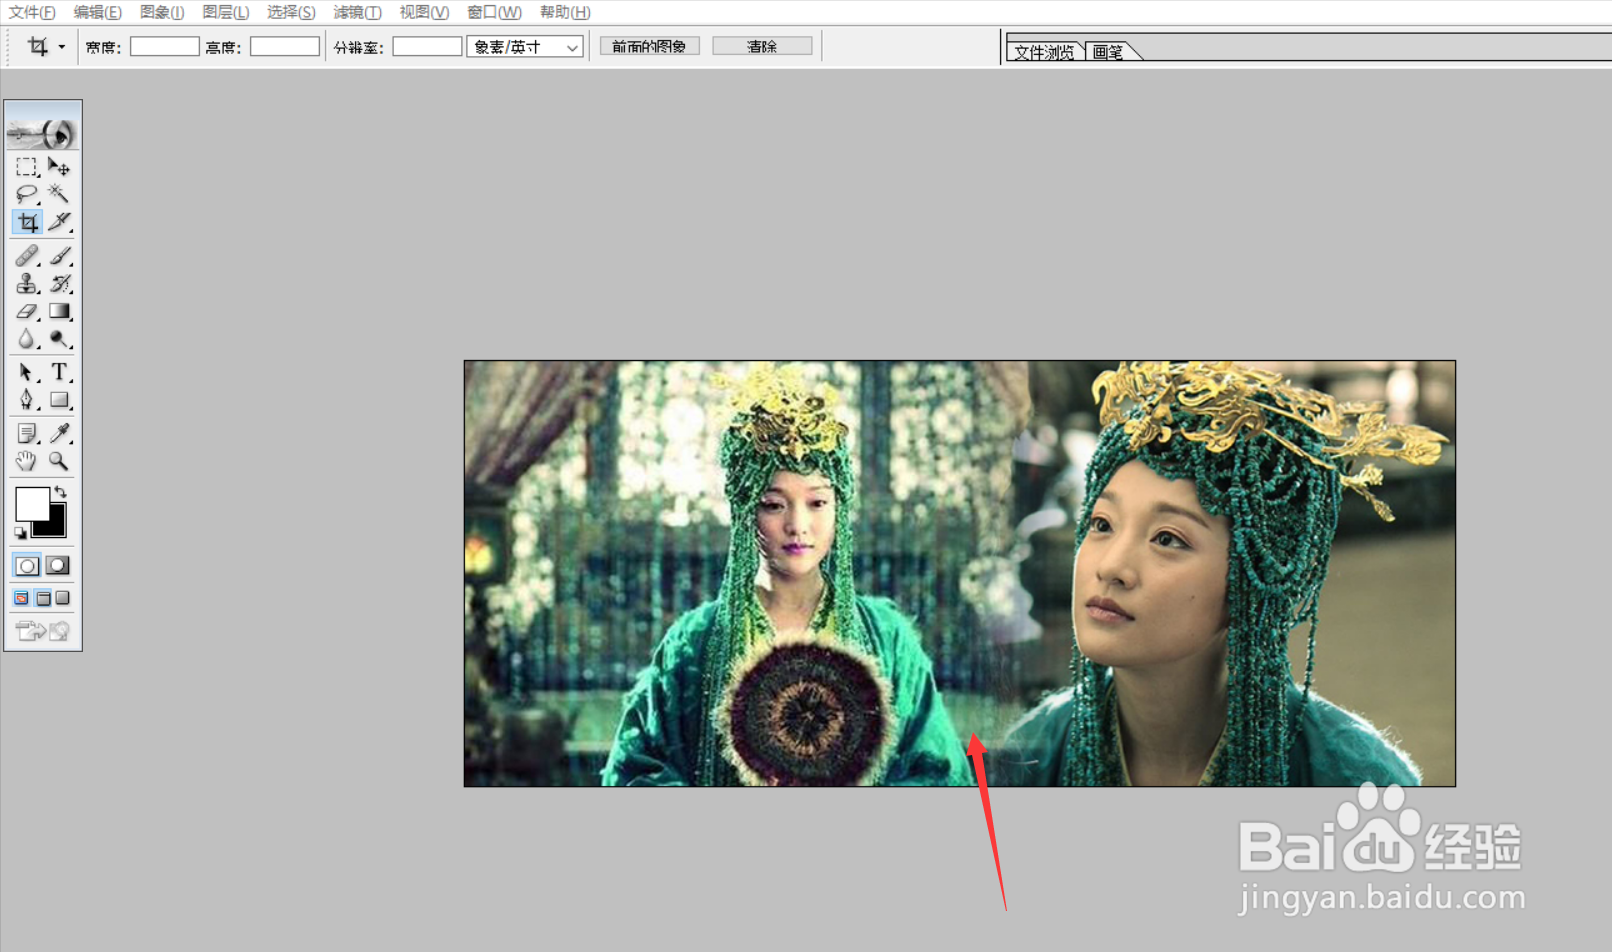The height and width of the screenshot is (952, 1612).
Task: Focus the 分辨率 resolution input field
Action: click(x=427, y=47)
